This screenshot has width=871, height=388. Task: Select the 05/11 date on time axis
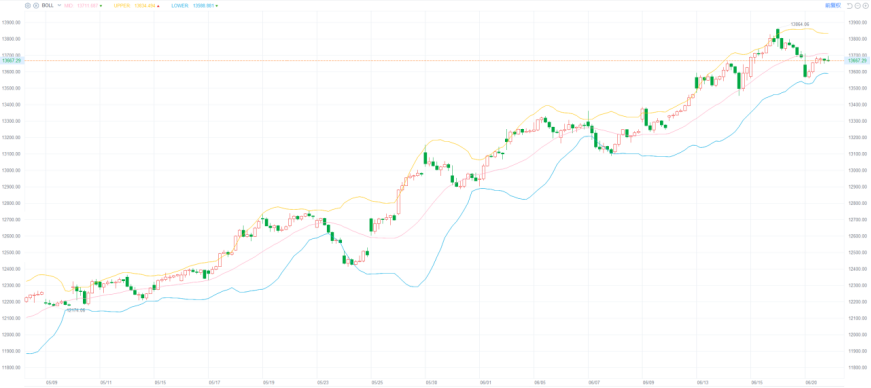coord(106,382)
